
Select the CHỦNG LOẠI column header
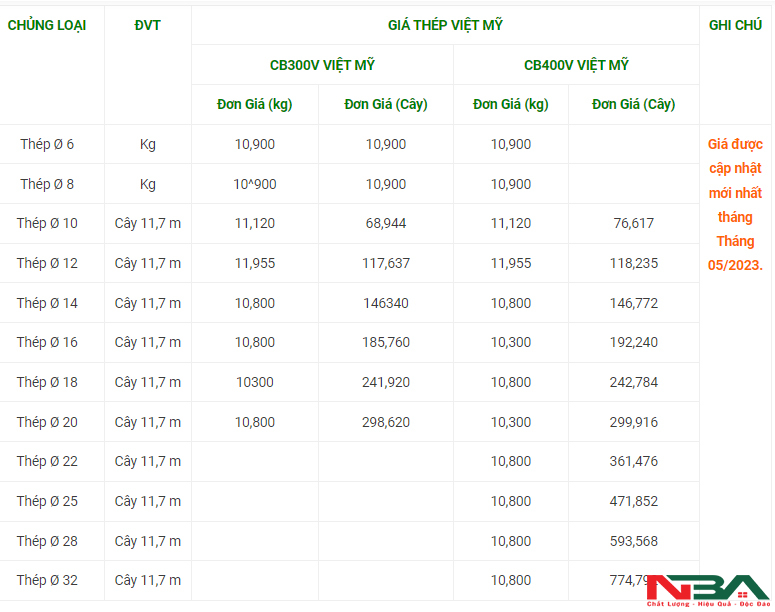click(x=47, y=25)
